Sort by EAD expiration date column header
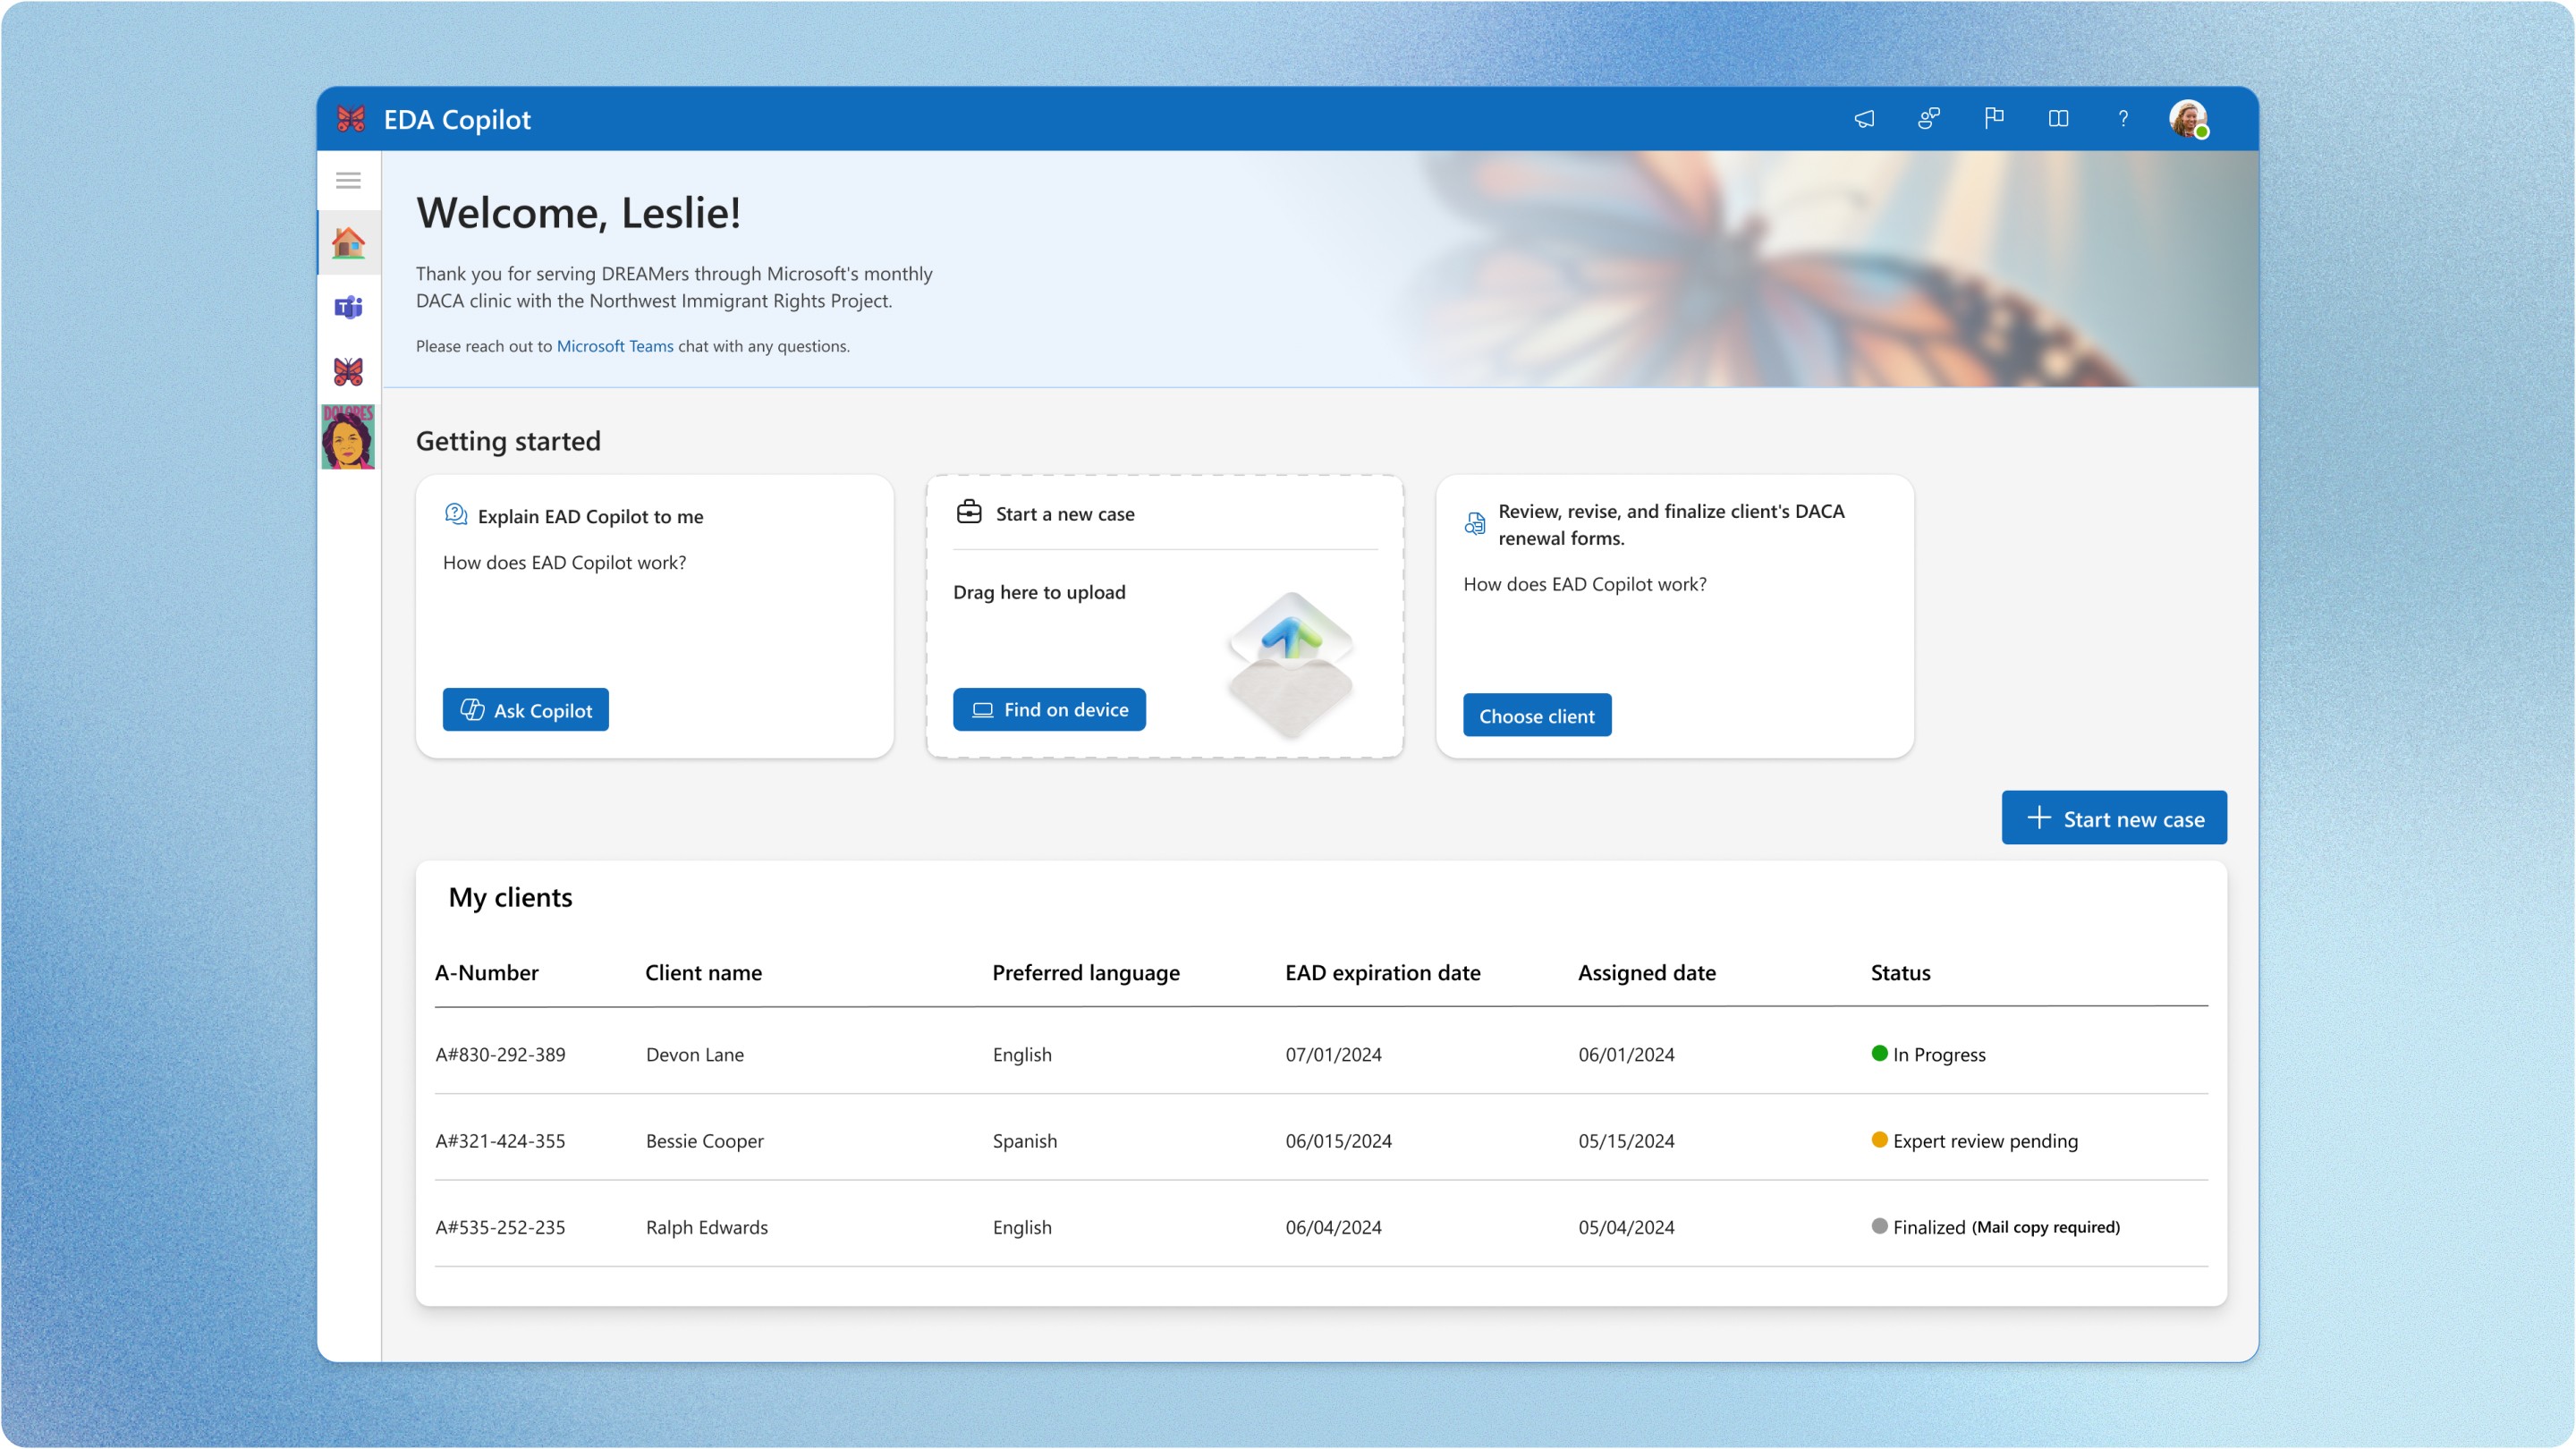 click(1383, 973)
